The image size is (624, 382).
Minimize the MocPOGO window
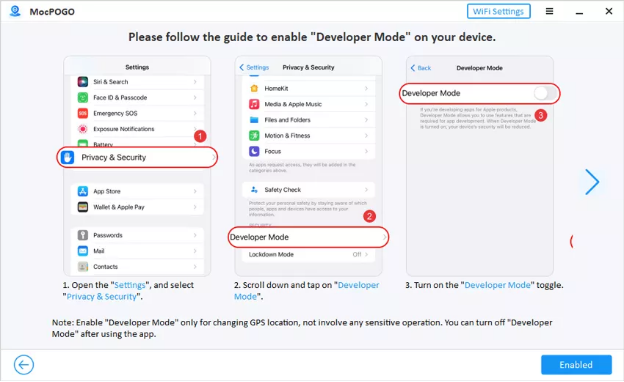pos(579,14)
